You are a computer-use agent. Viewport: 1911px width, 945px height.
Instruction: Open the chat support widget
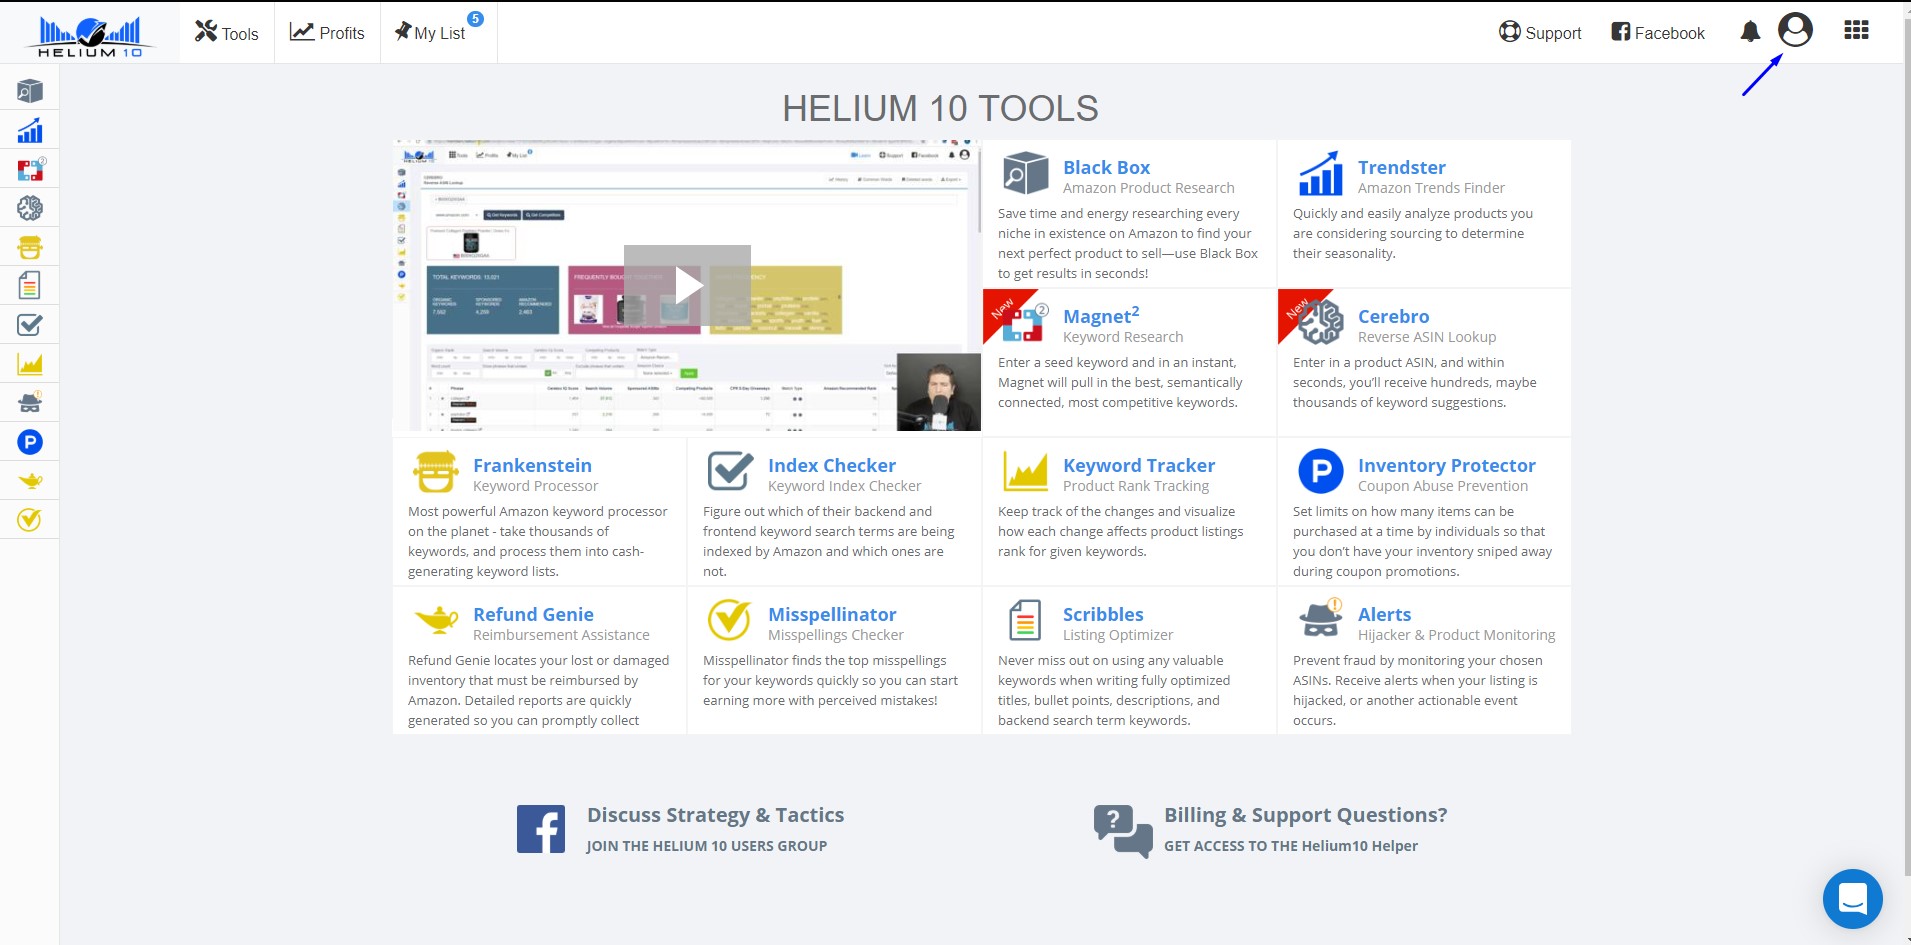(x=1852, y=898)
